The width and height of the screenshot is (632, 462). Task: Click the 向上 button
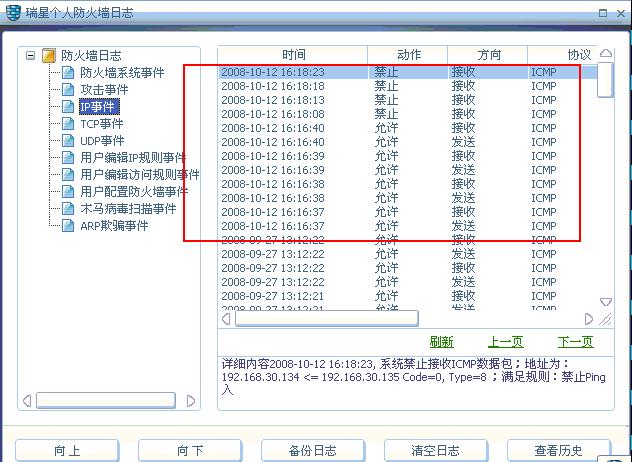[67, 450]
